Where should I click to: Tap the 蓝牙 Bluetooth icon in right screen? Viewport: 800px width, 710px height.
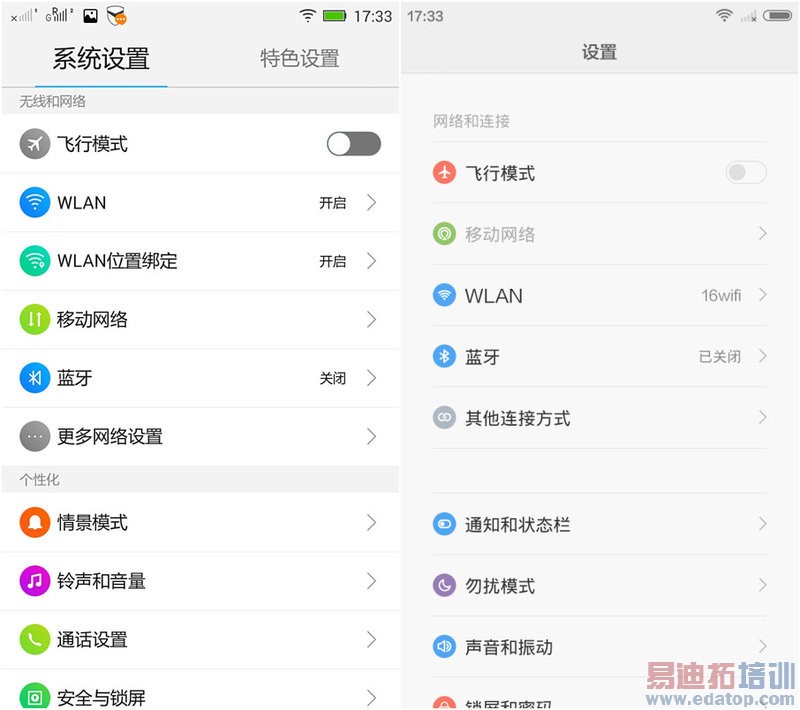(x=444, y=356)
